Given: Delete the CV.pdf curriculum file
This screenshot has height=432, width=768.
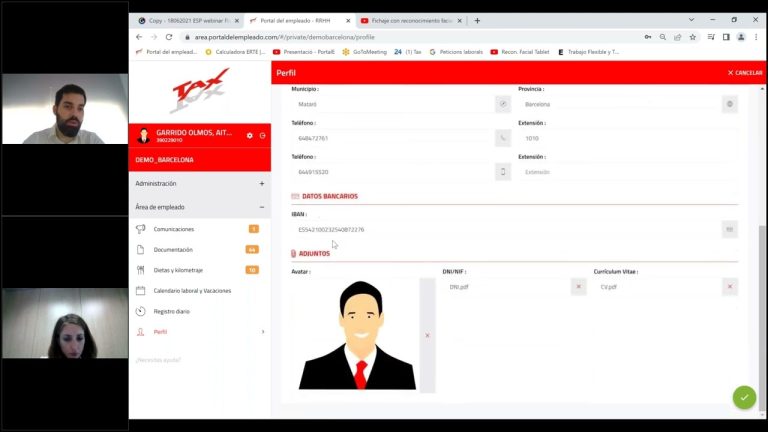Looking at the screenshot, I should 730,287.
